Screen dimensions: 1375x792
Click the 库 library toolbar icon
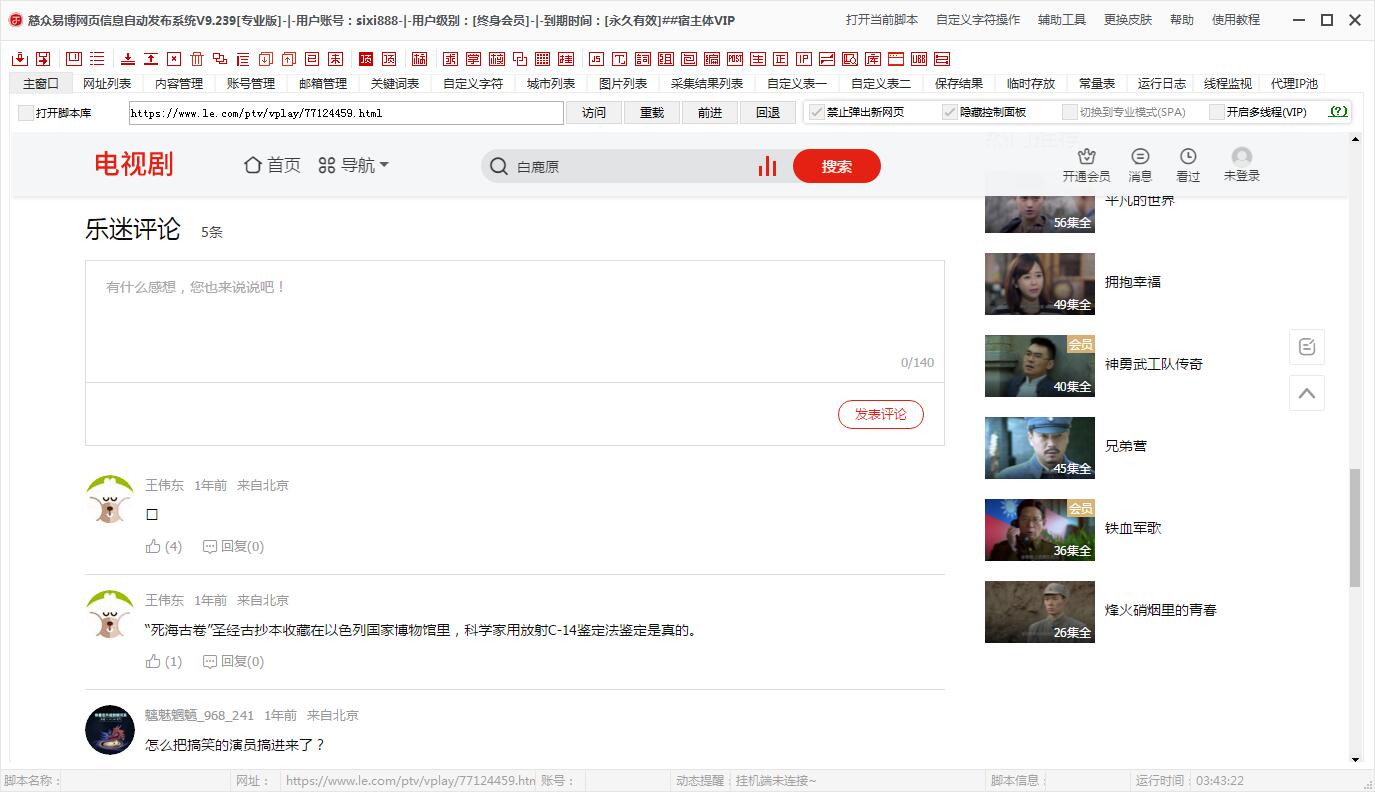pyautogui.click(x=873, y=58)
